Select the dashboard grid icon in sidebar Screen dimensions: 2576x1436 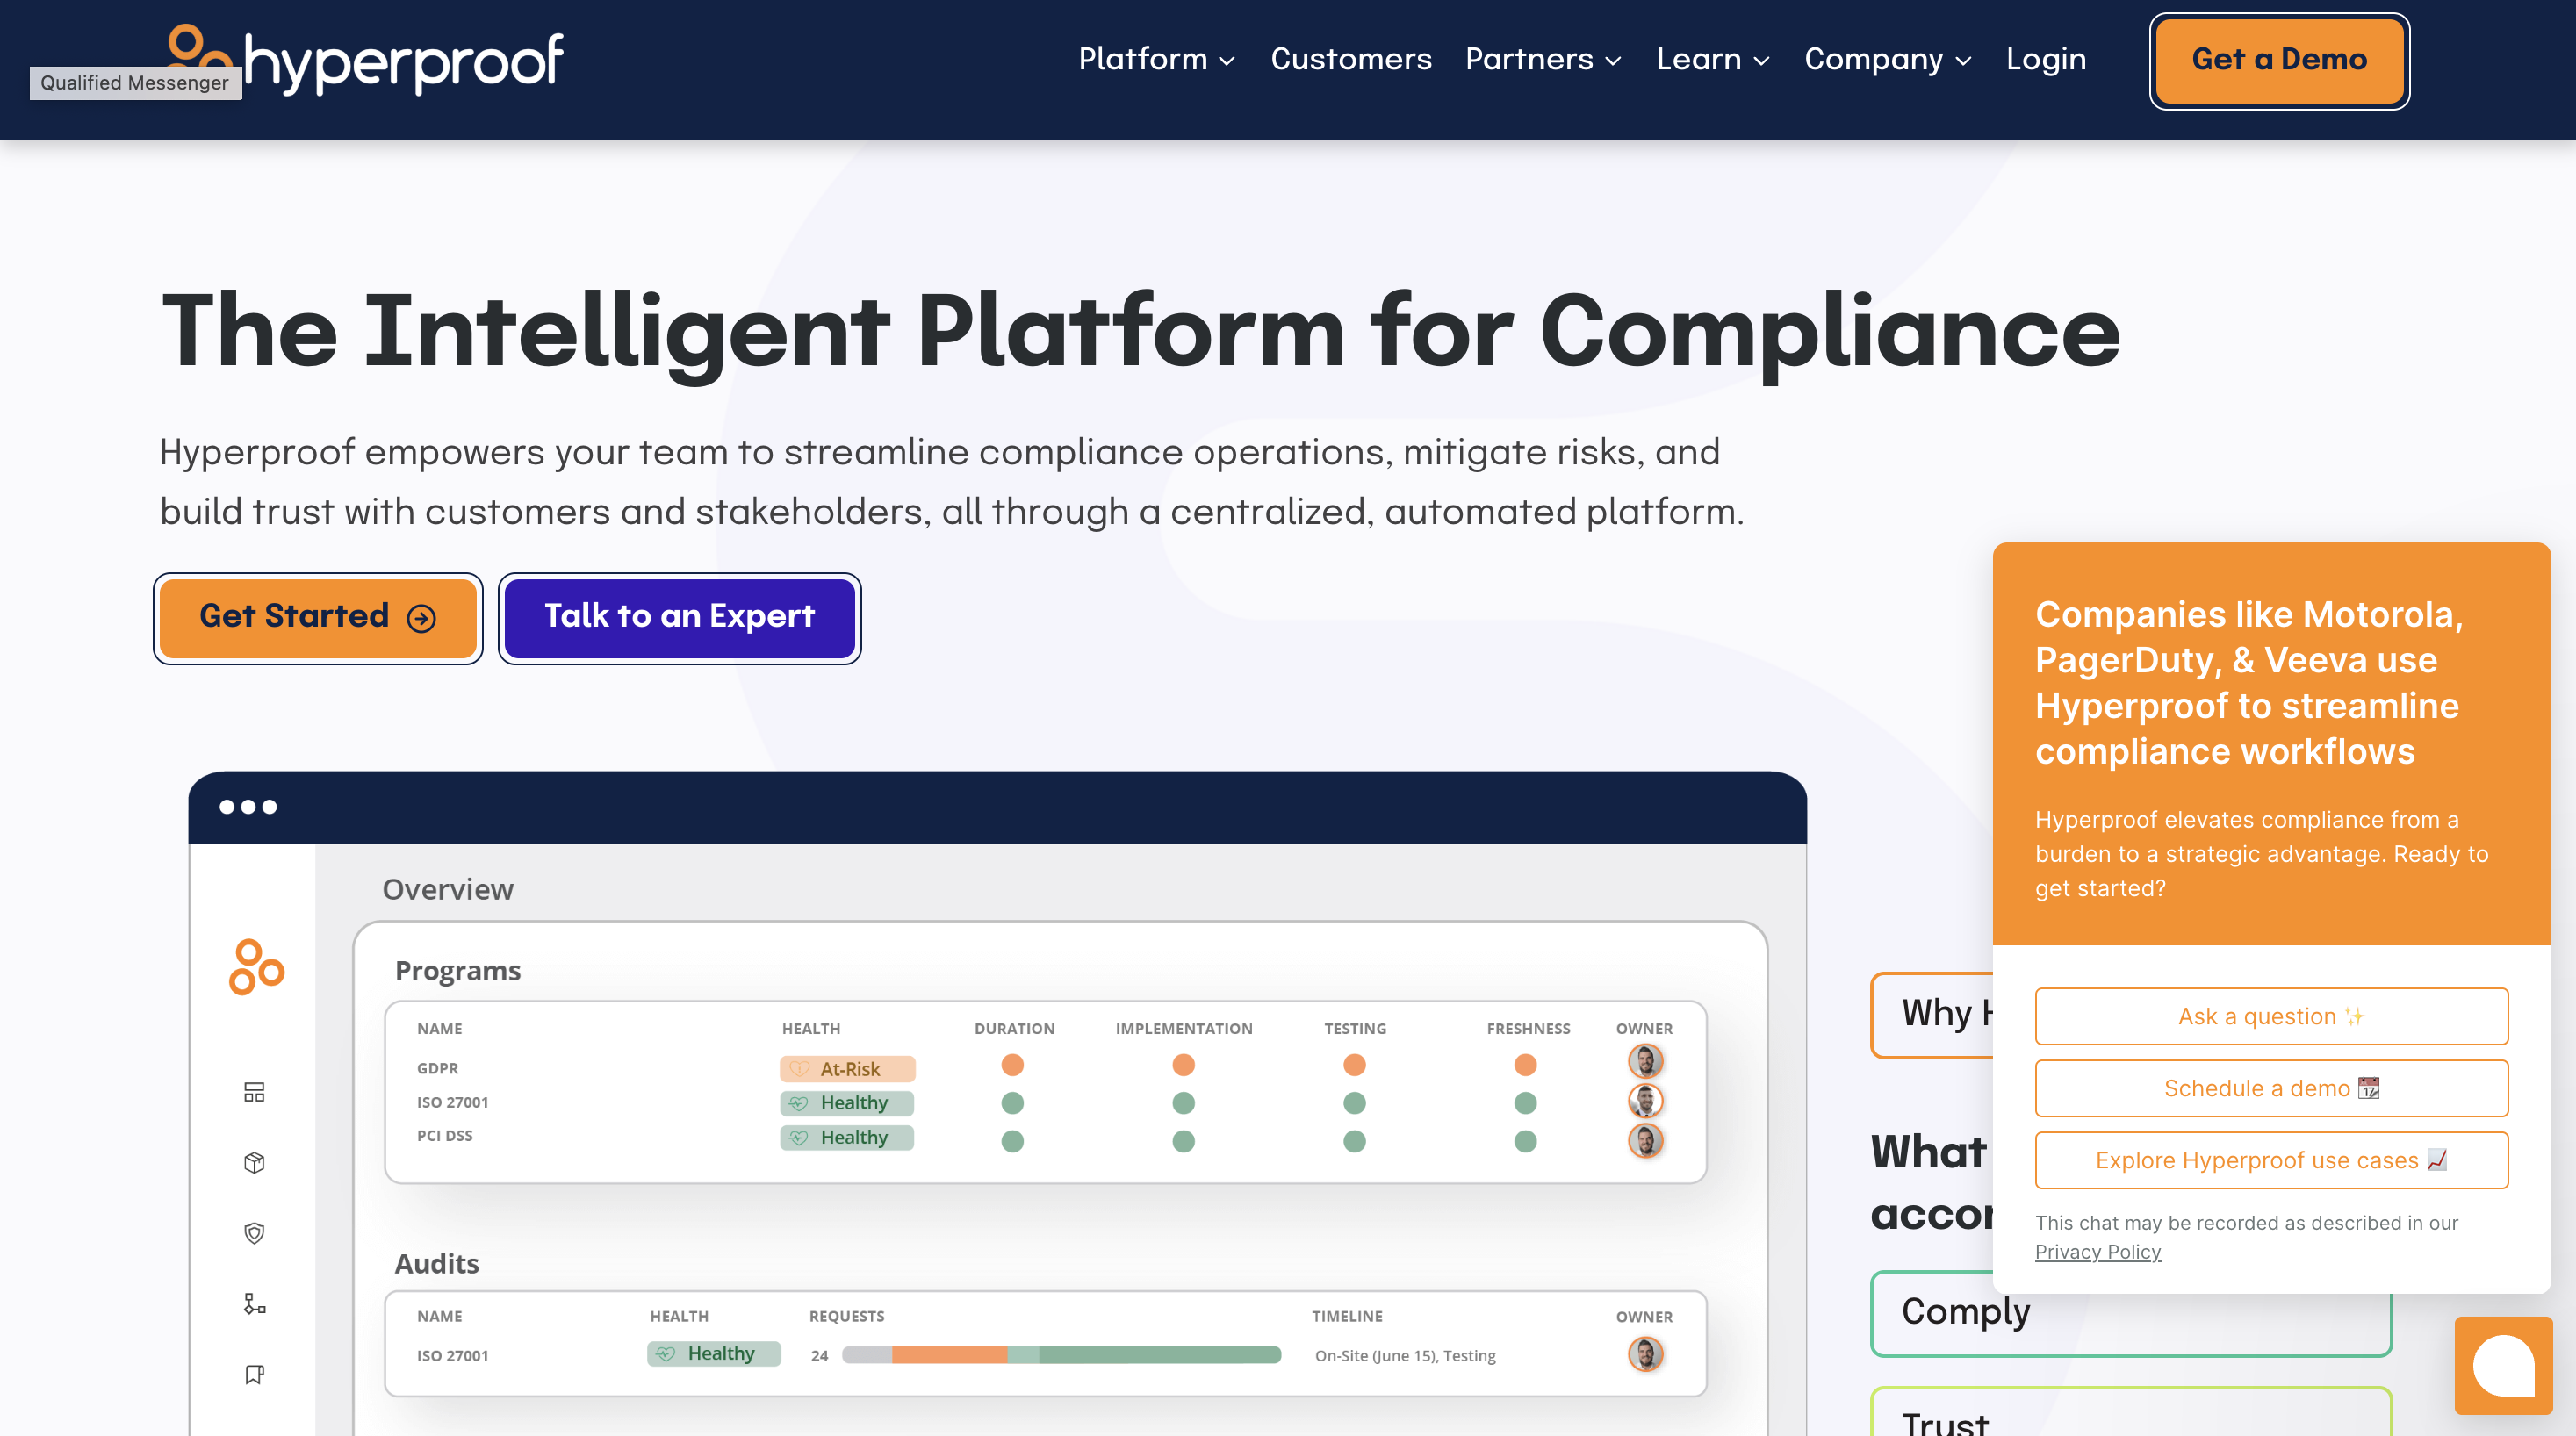tap(254, 1092)
